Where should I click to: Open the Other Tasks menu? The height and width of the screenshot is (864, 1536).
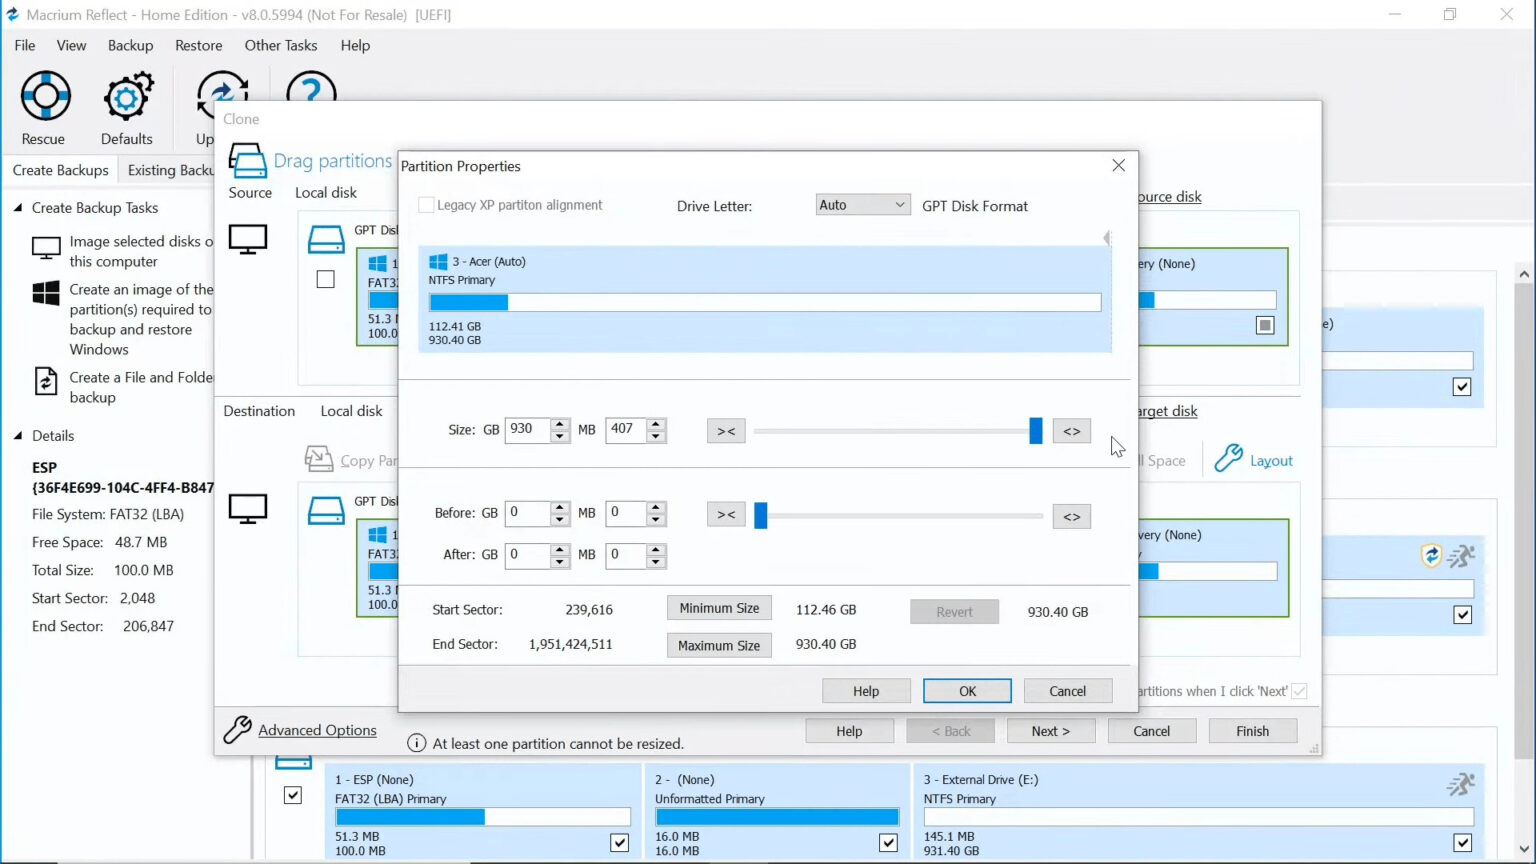coord(281,45)
